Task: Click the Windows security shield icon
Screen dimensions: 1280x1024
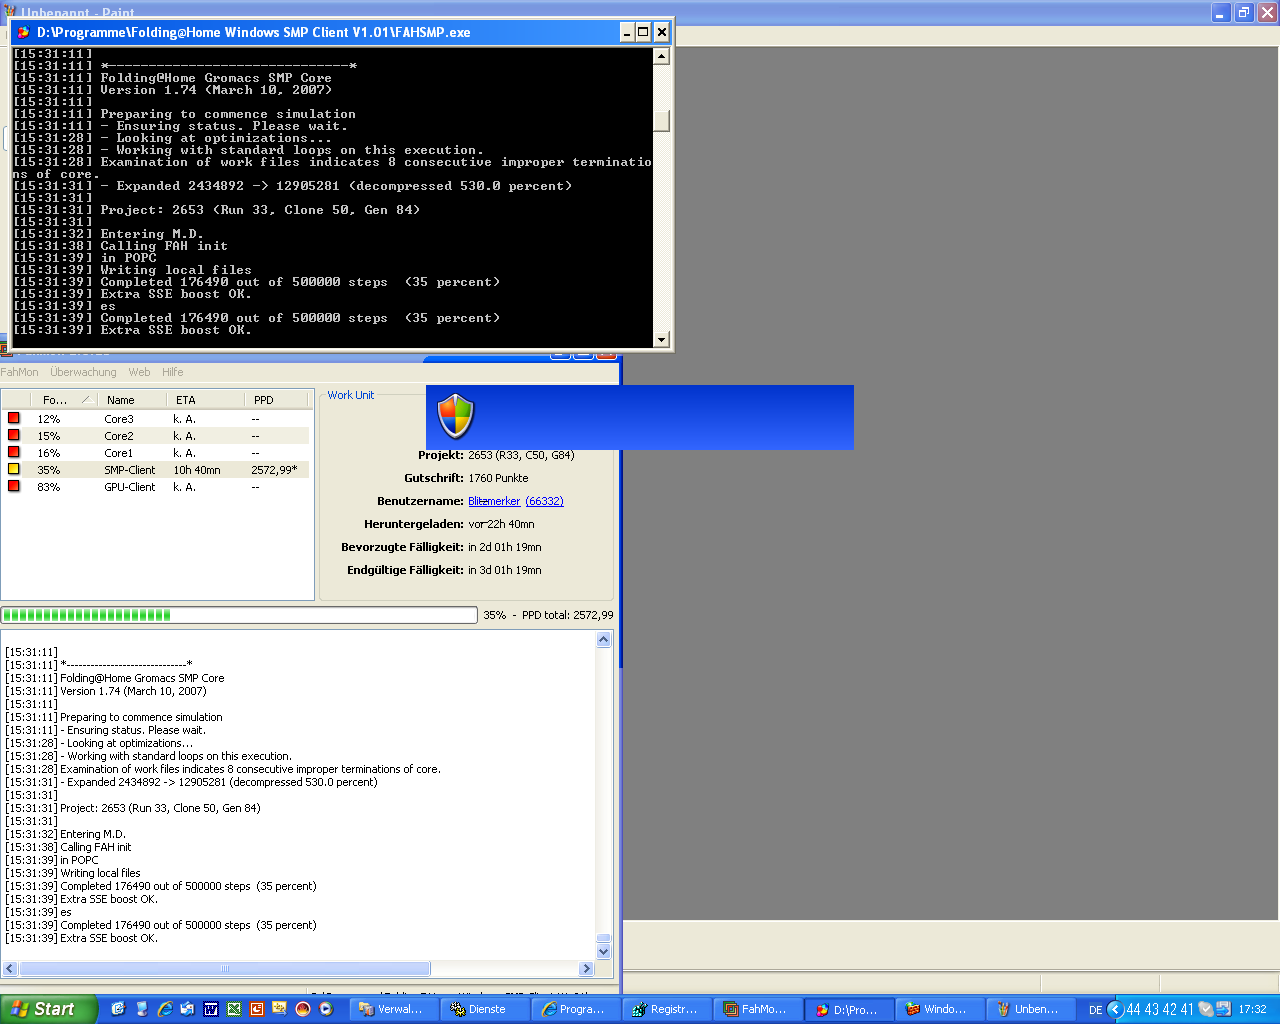Action: [456, 416]
